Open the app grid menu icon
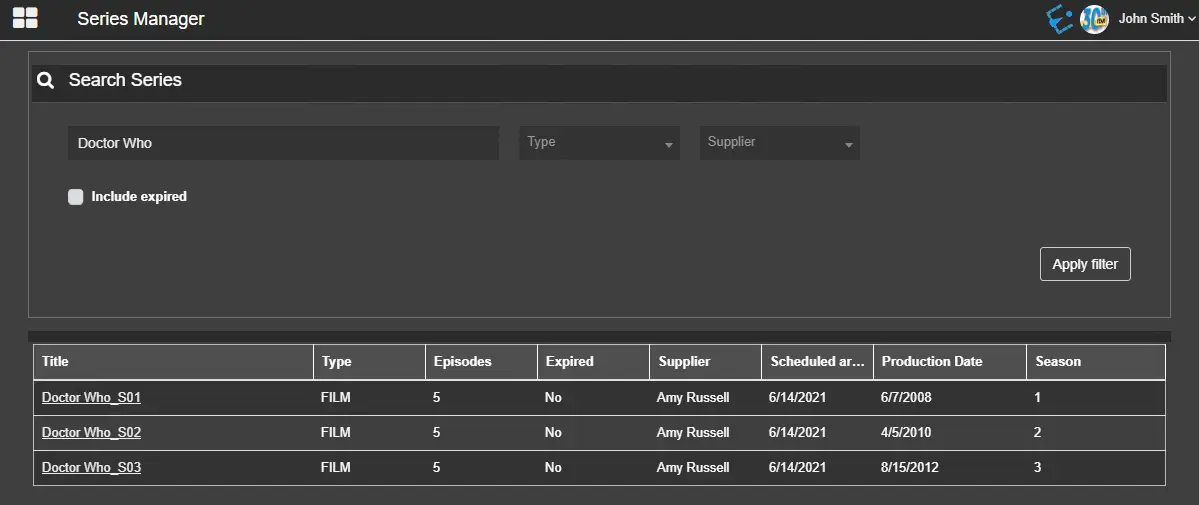Image resolution: width=1199 pixels, height=505 pixels. point(25,18)
